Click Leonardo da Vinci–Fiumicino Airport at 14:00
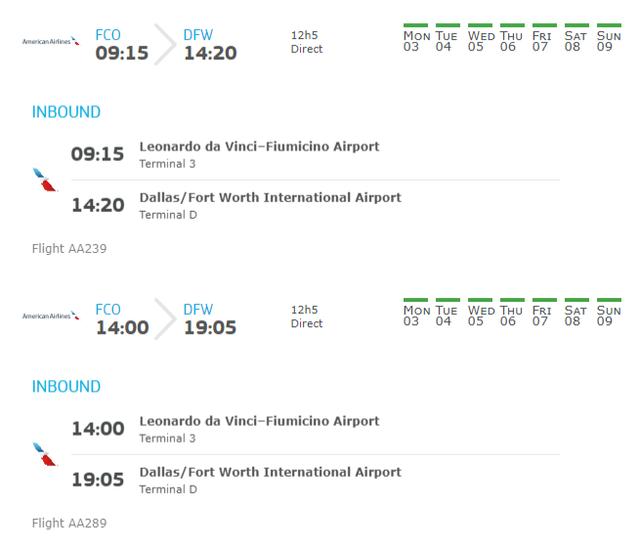The width and height of the screenshot is (640, 544). click(259, 421)
